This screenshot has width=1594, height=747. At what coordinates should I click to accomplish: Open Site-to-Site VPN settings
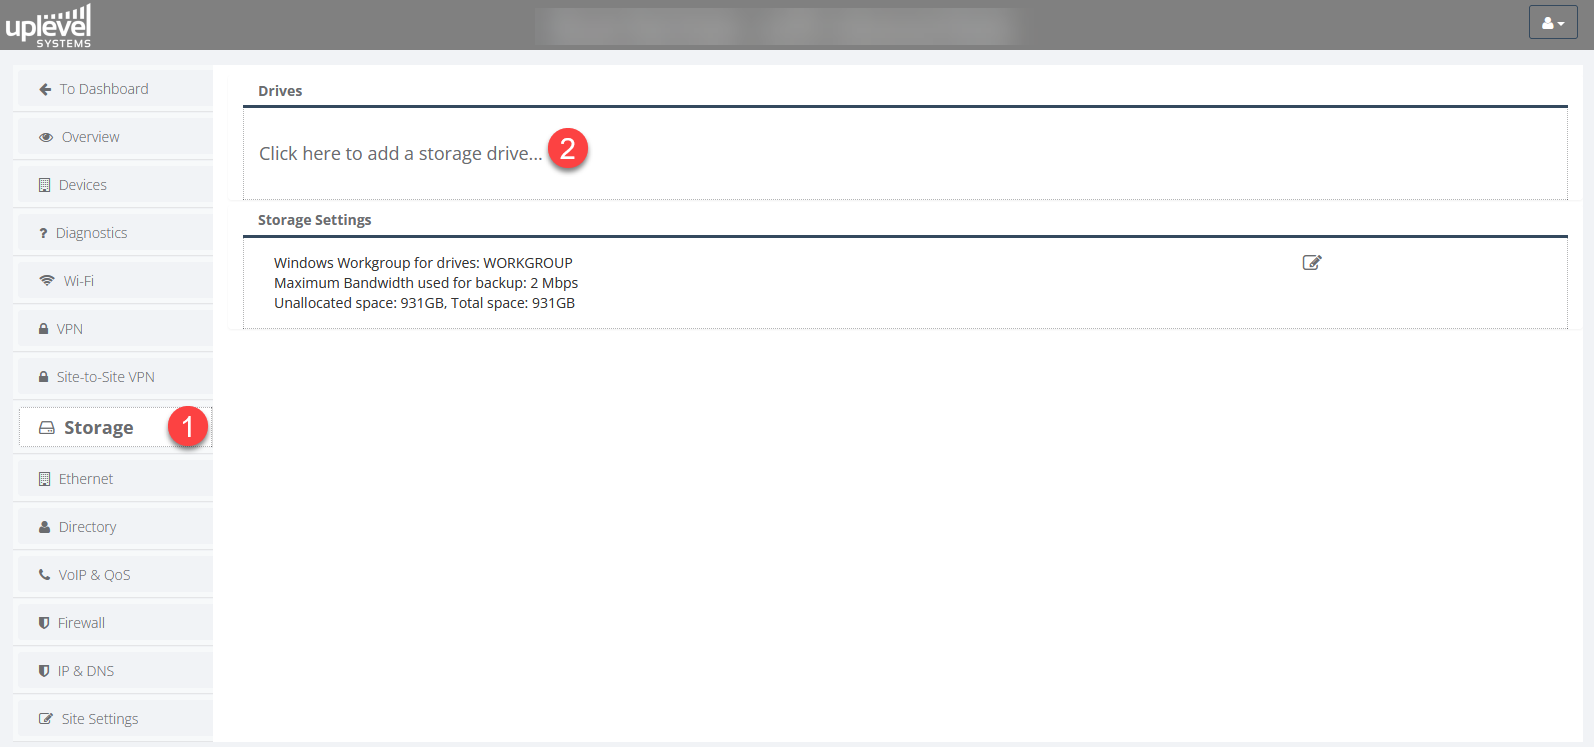pyautogui.click(x=114, y=377)
